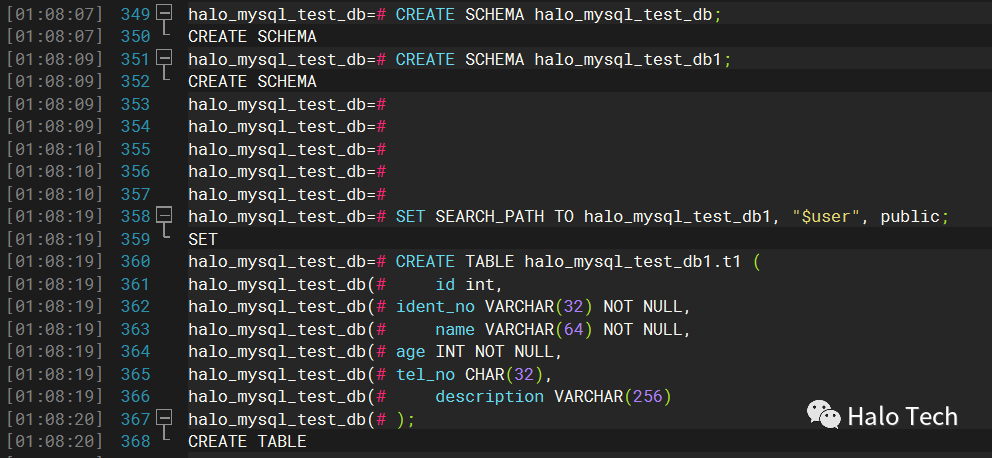Select line number 368 in the gutter
Image resolution: width=992 pixels, height=458 pixels.
click(135, 442)
